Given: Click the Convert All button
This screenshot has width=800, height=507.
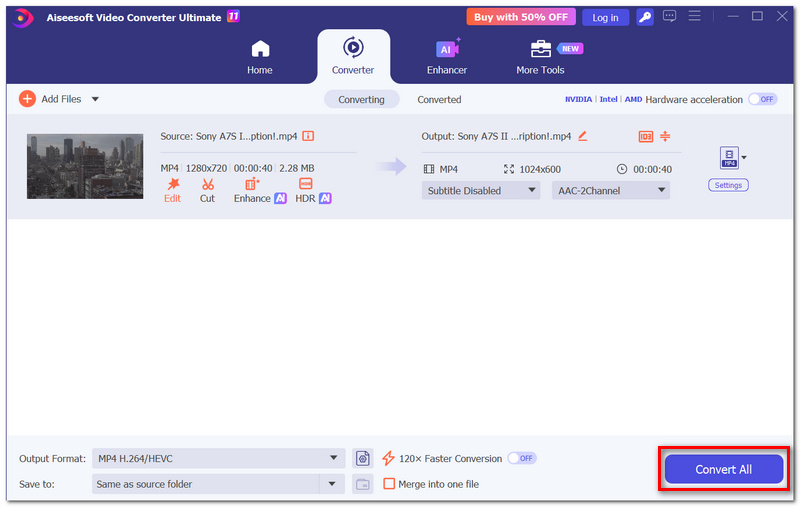Looking at the screenshot, I should pos(723,469).
